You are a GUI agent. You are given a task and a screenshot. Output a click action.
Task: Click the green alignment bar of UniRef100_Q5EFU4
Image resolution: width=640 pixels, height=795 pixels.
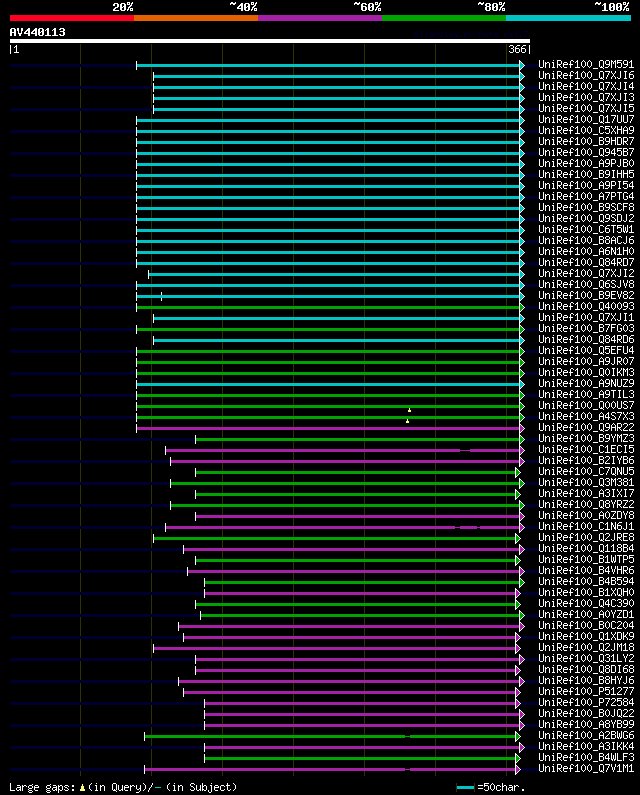pyautogui.click(x=328, y=351)
